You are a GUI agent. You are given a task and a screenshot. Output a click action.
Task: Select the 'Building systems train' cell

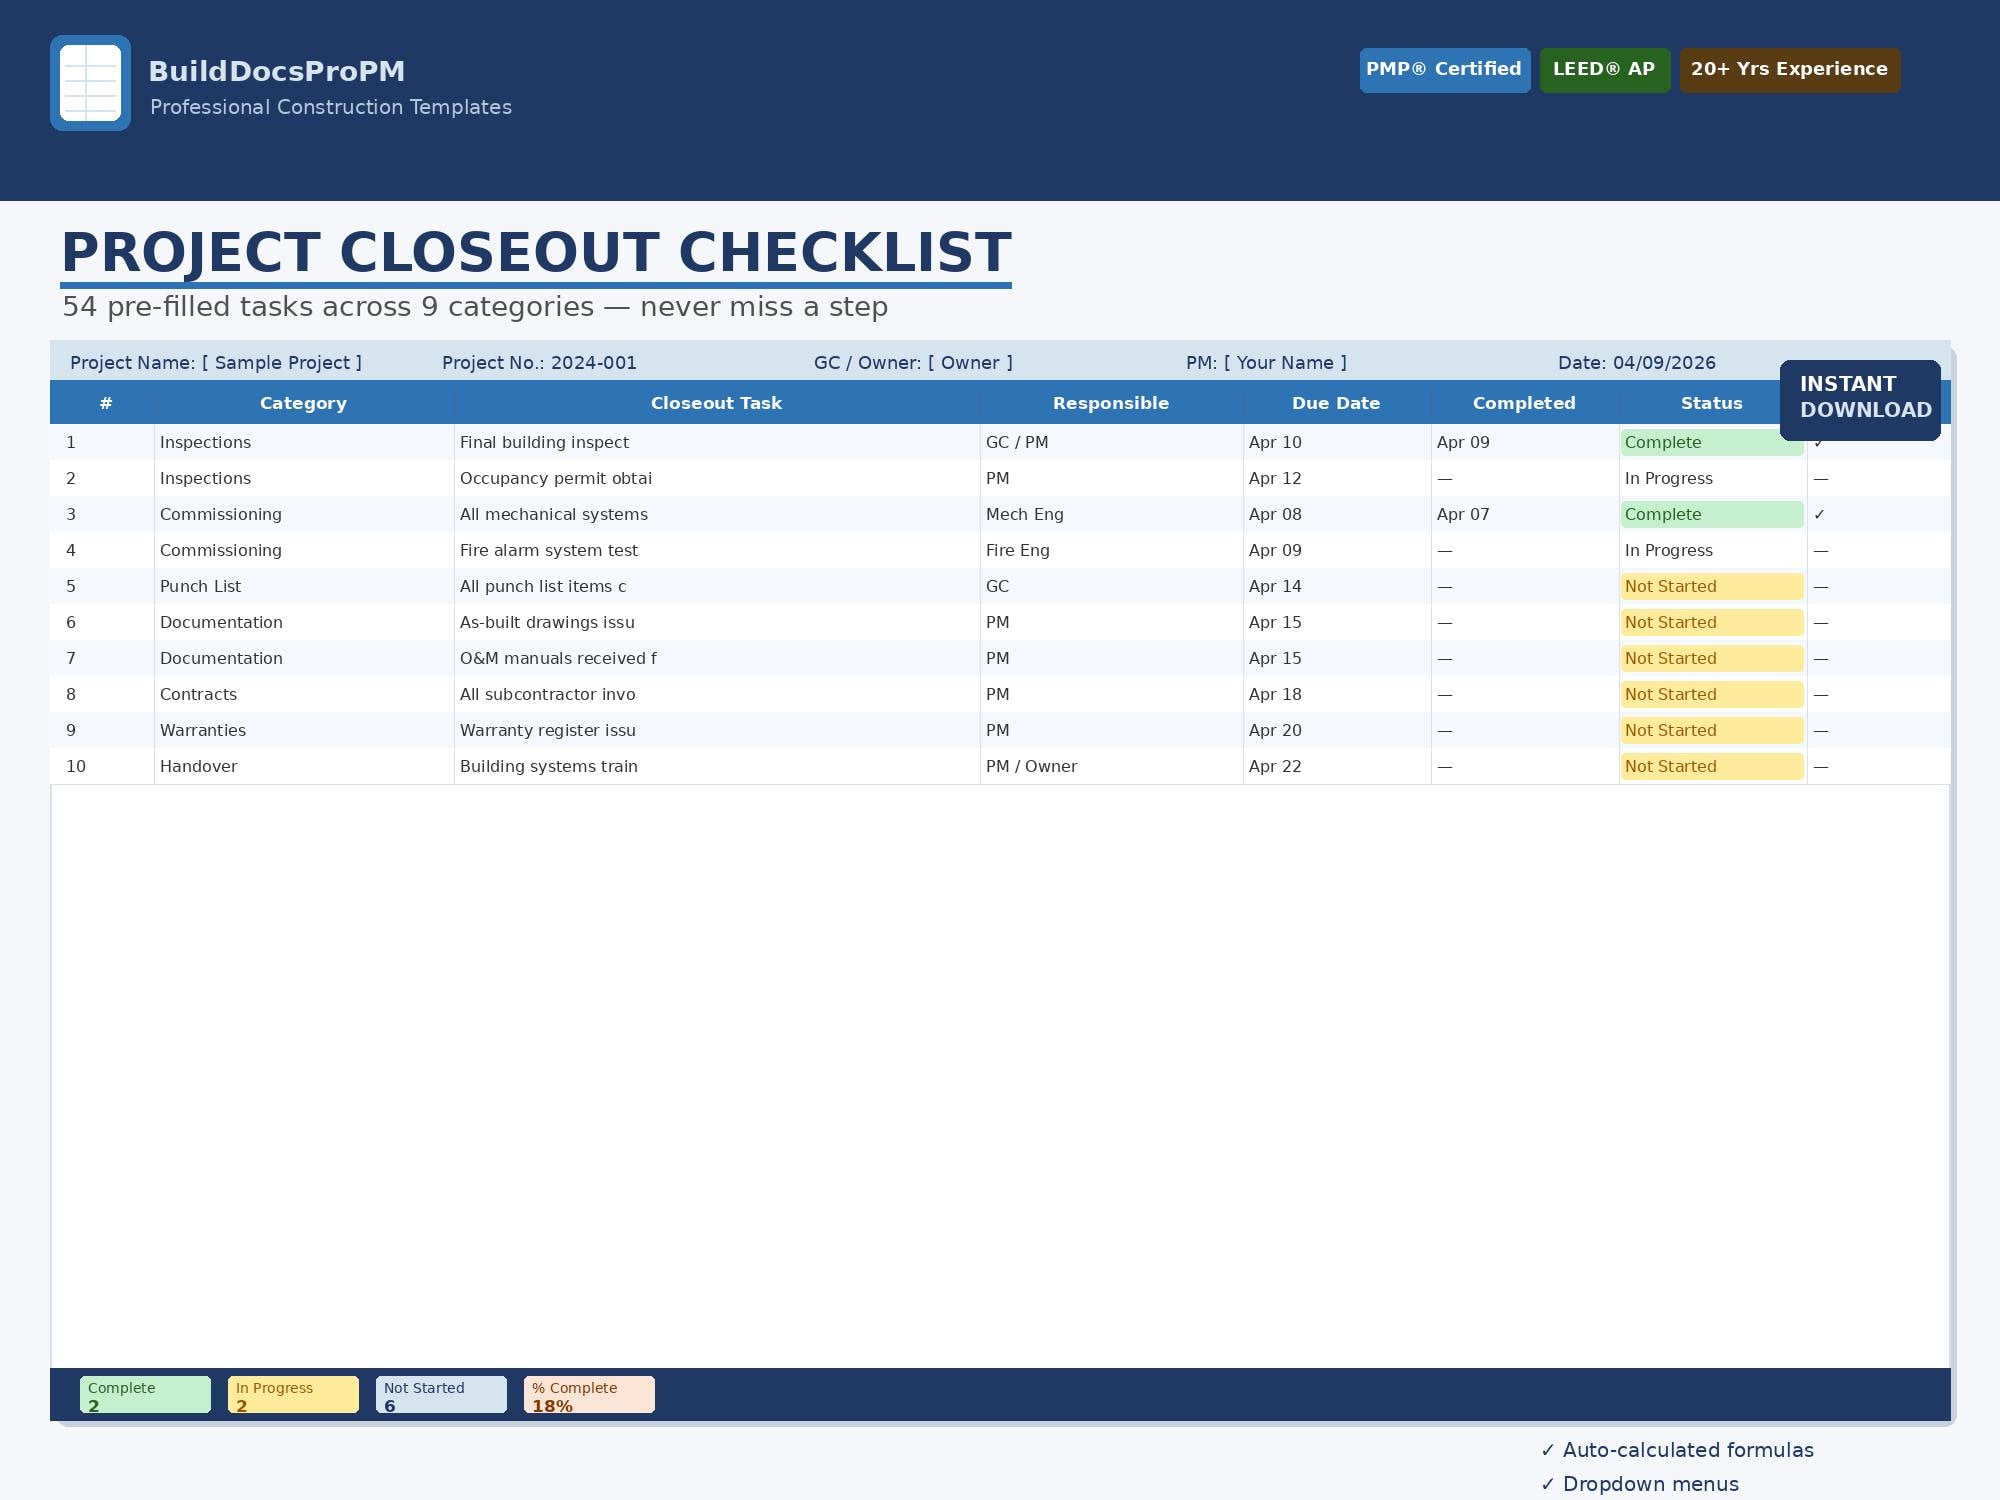click(x=717, y=766)
